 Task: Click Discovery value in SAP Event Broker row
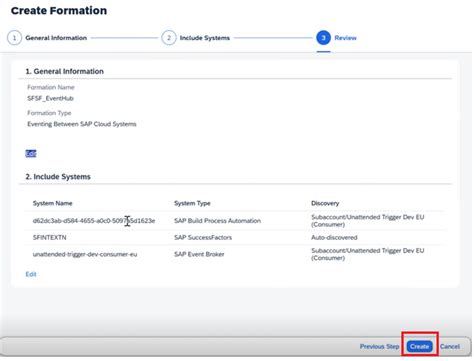[368, 254]
